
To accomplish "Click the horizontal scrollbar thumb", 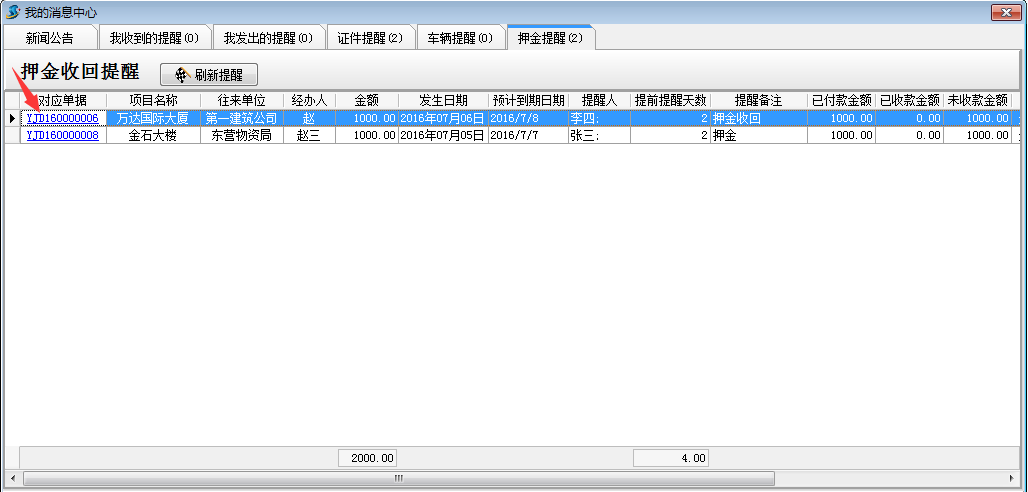I will click(x=397, y=478).
